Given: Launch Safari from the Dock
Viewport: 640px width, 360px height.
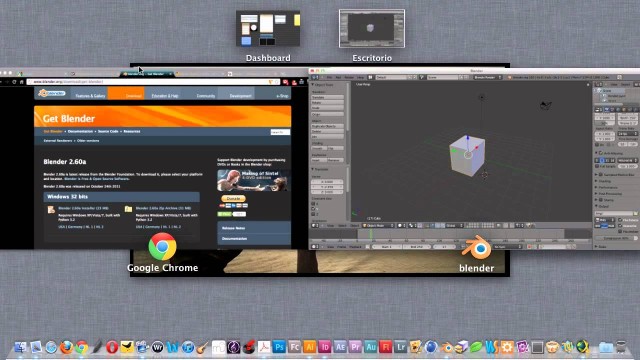Looking at the screenshot, I should pos(51,347).
